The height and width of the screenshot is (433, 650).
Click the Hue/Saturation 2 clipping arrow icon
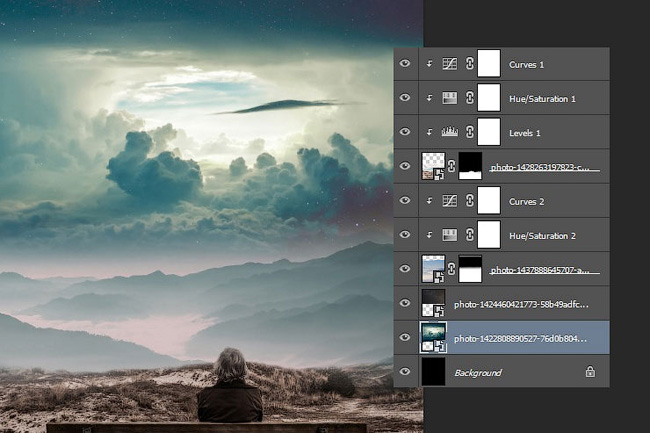429,235
